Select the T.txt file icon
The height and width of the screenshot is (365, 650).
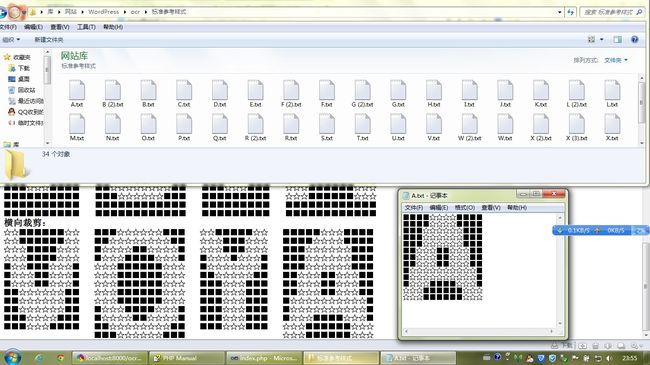tap(362, 124)
